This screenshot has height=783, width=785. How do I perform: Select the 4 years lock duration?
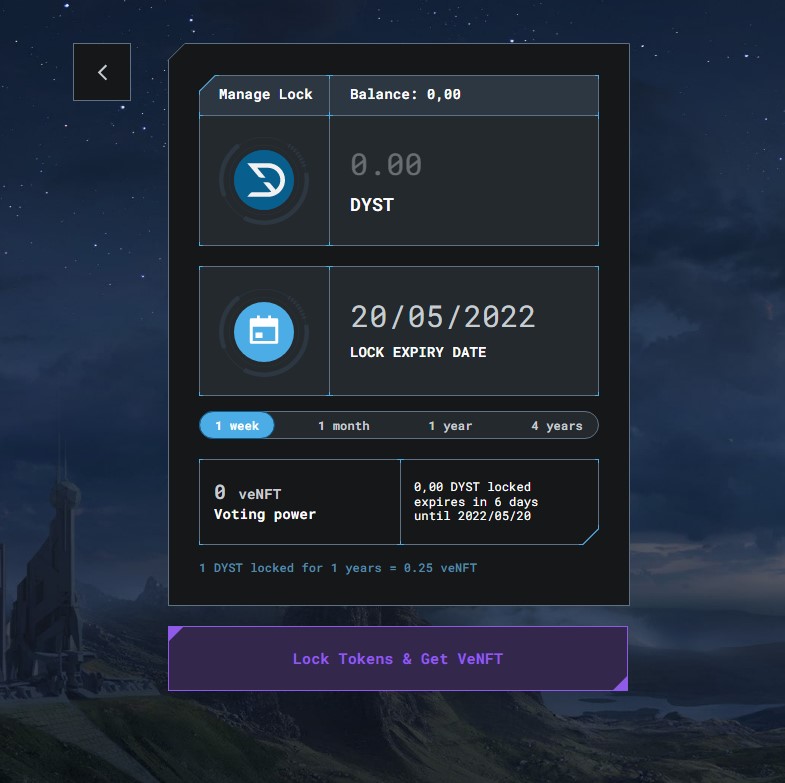tap(557, 426)
